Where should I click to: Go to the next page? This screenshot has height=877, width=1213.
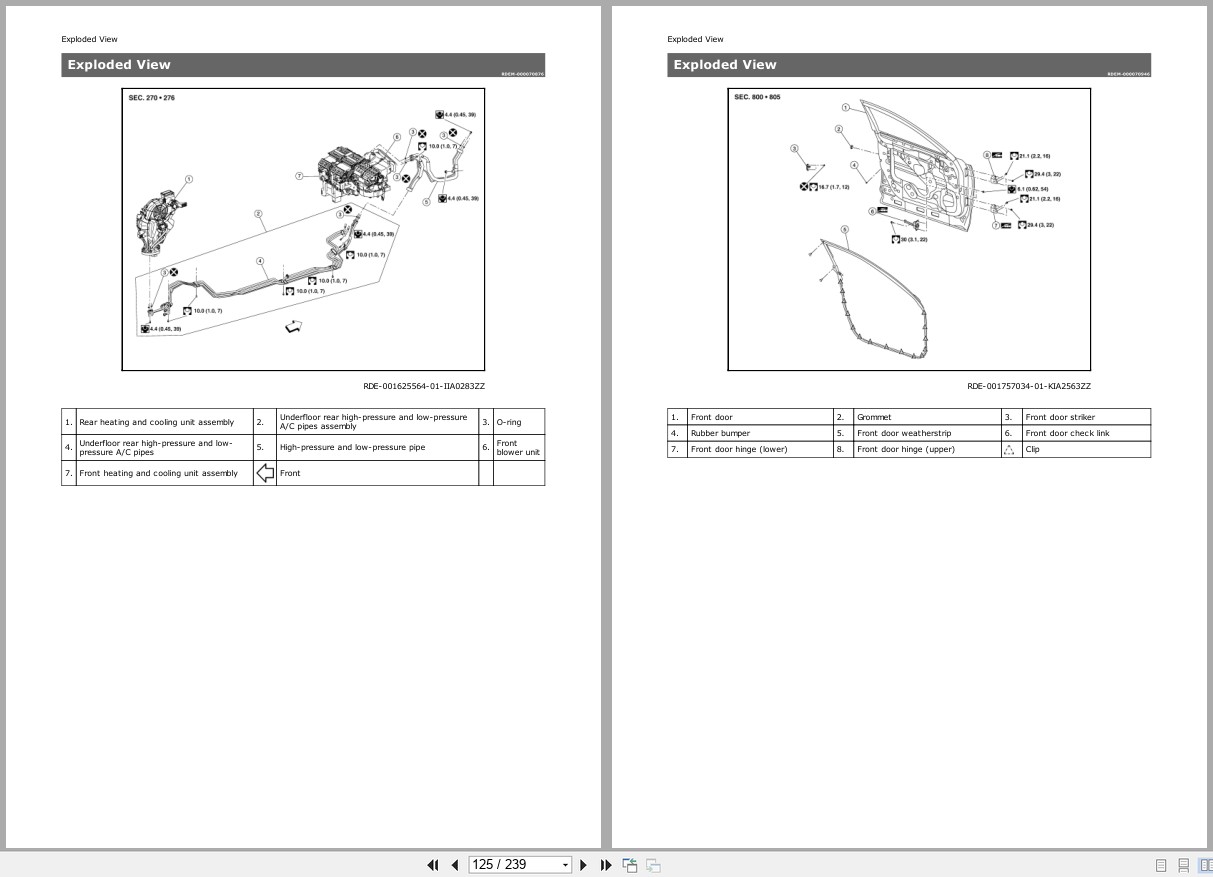(x=584, y=865)
